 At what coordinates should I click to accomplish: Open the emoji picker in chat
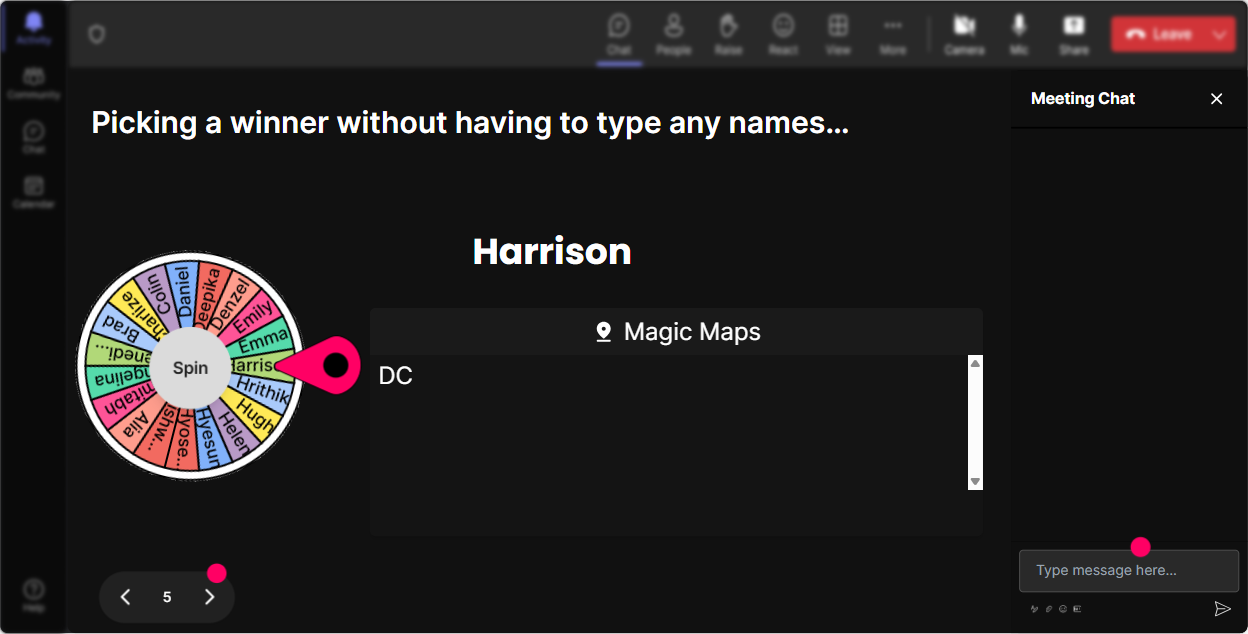(1062, 608)
